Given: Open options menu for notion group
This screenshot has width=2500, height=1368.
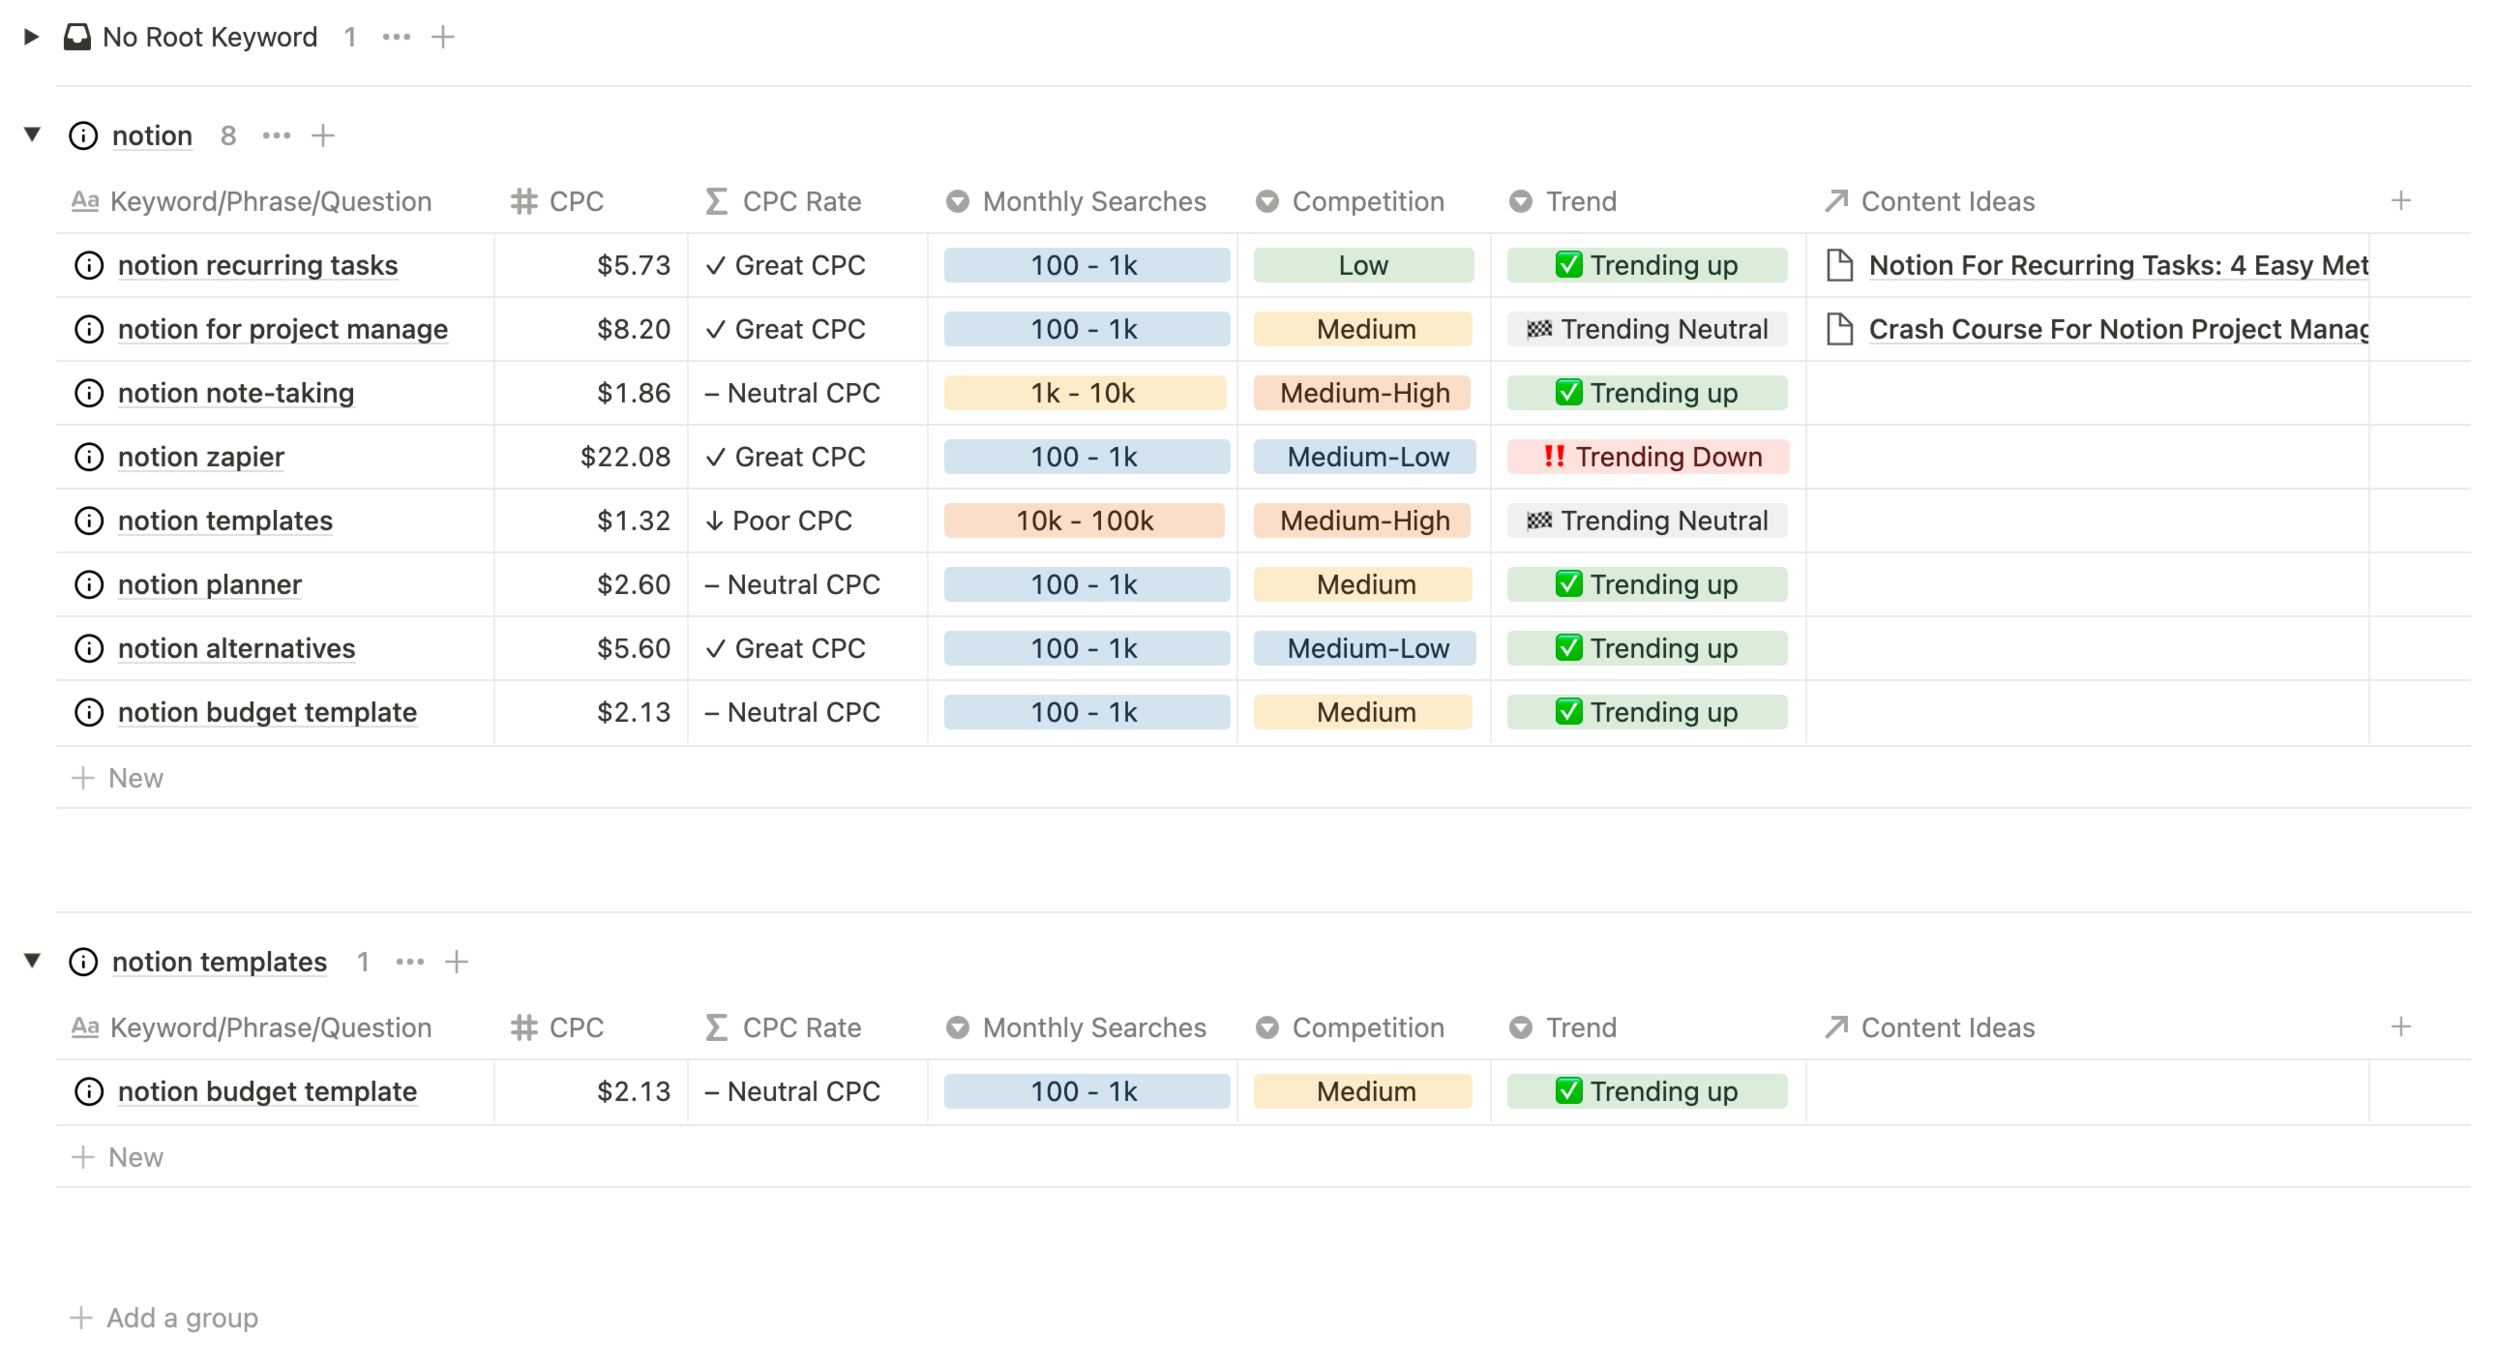Looking at the screenshot, I should [276, 135].
